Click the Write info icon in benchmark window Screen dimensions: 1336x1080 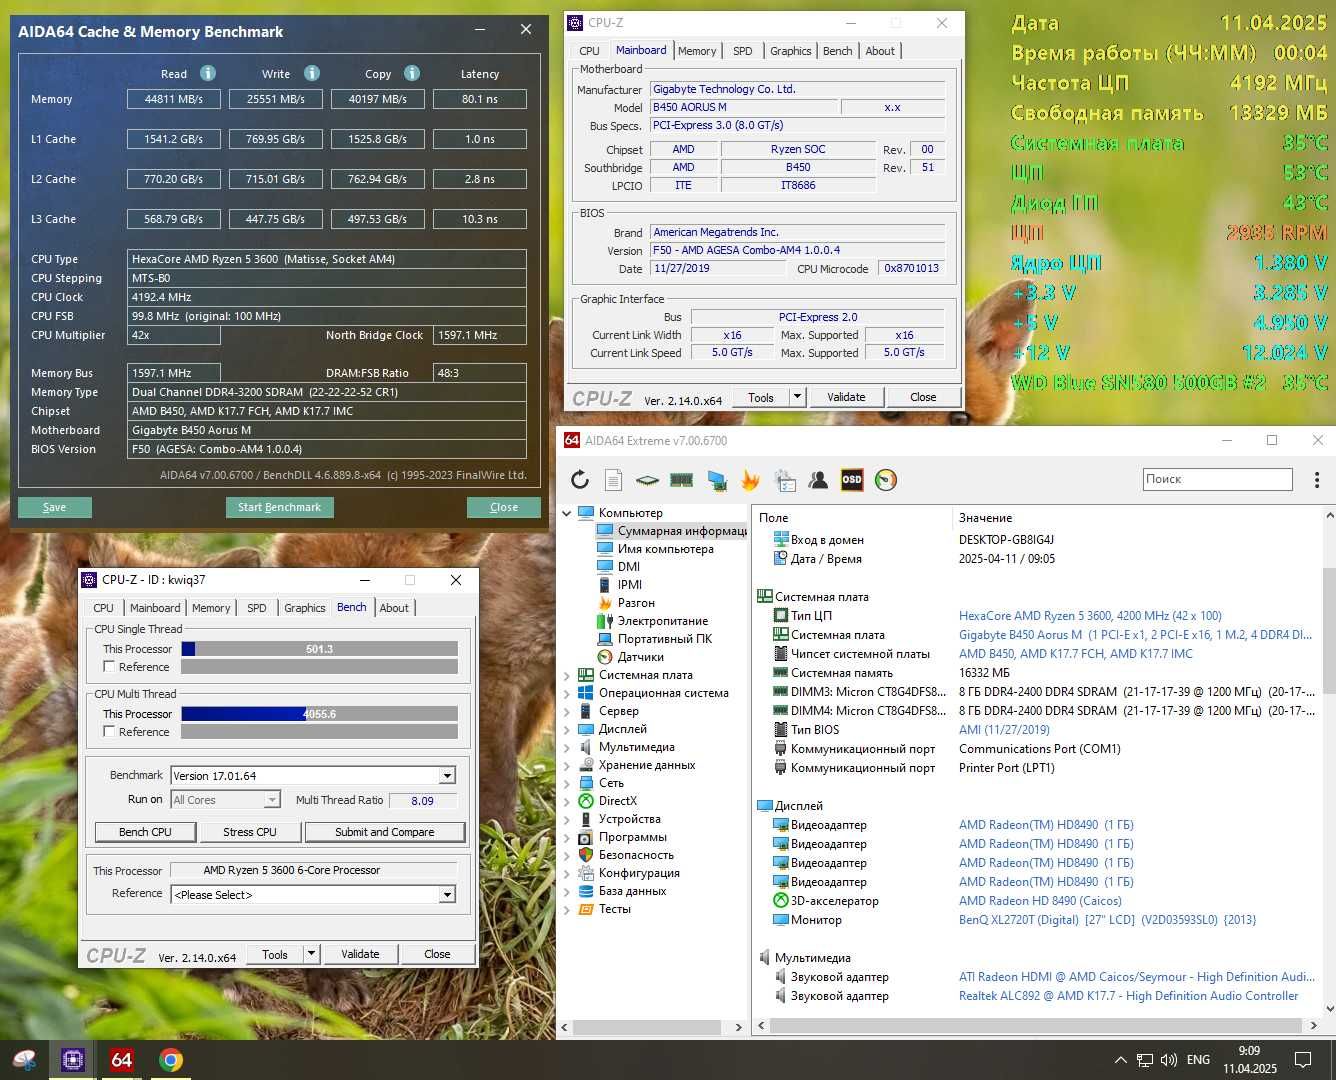coord(312,73)
